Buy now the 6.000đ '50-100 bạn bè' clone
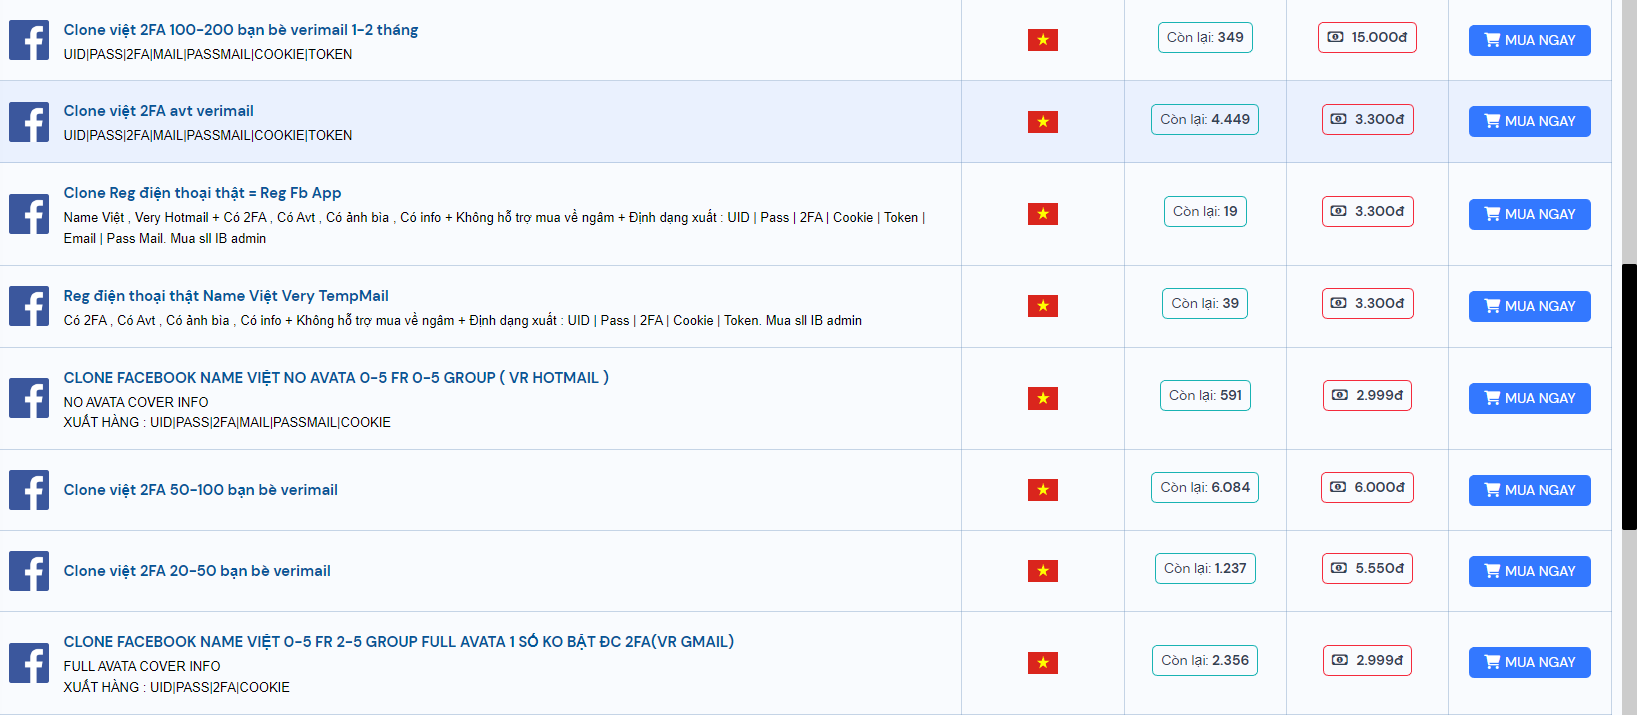Screen dimensions: 1637x715 coord(1529,490)
